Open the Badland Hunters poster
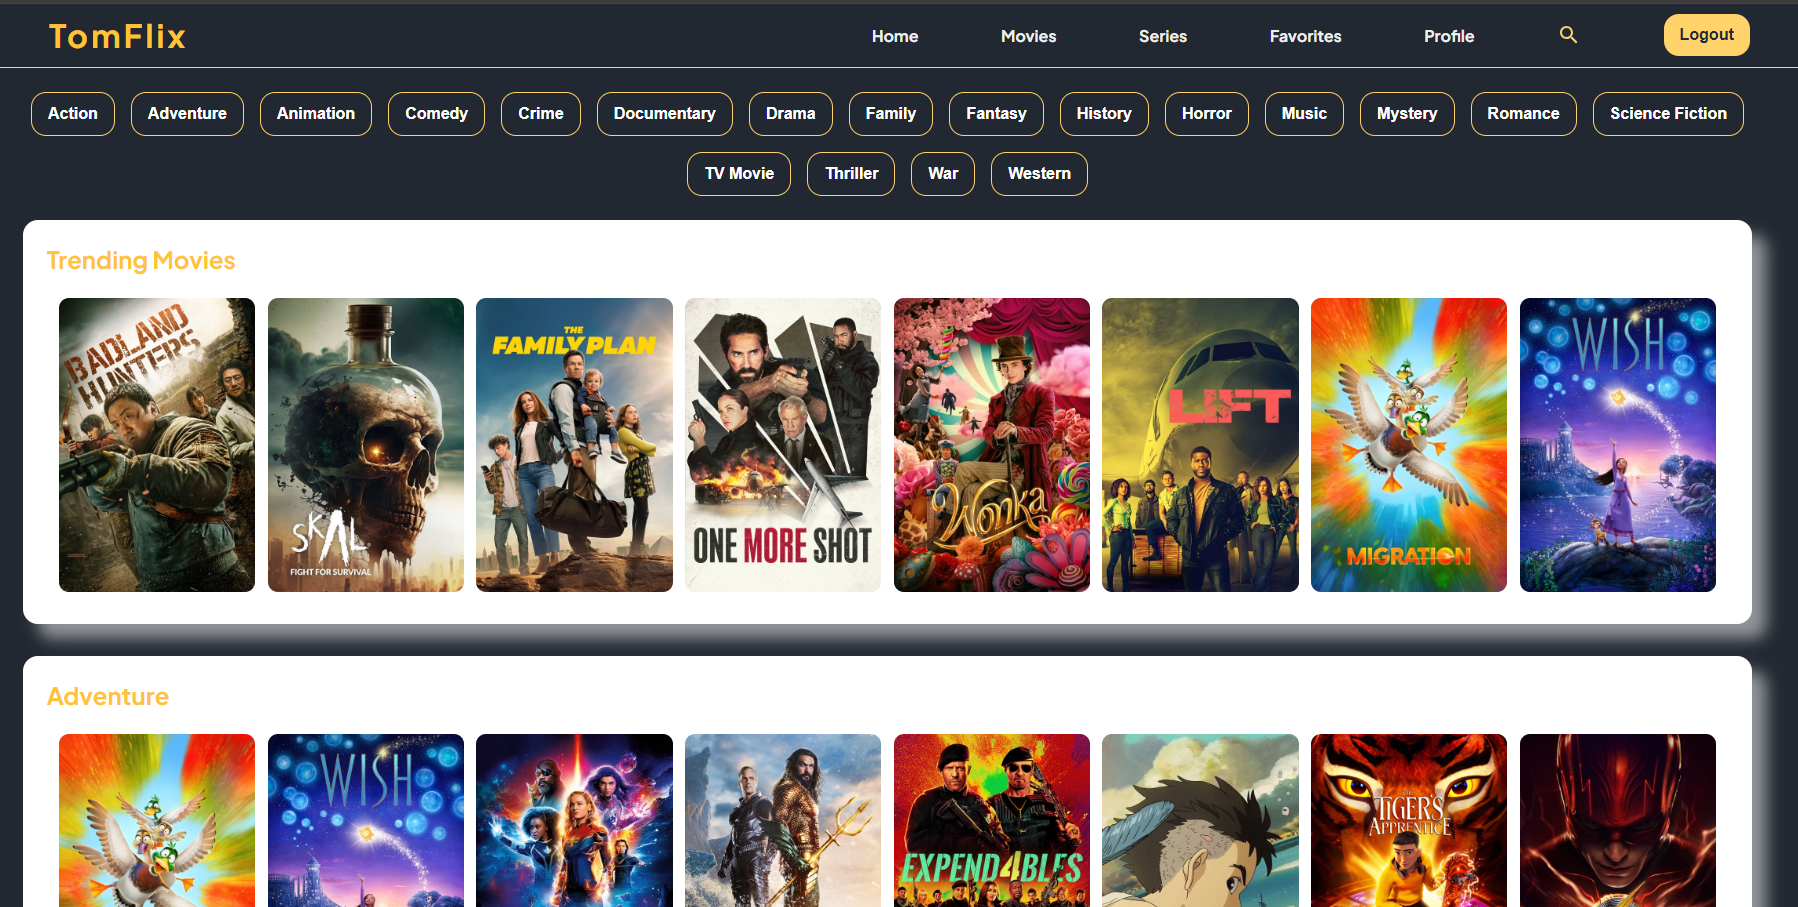The height and width of the screenshot is (907, 1798). 157,445
